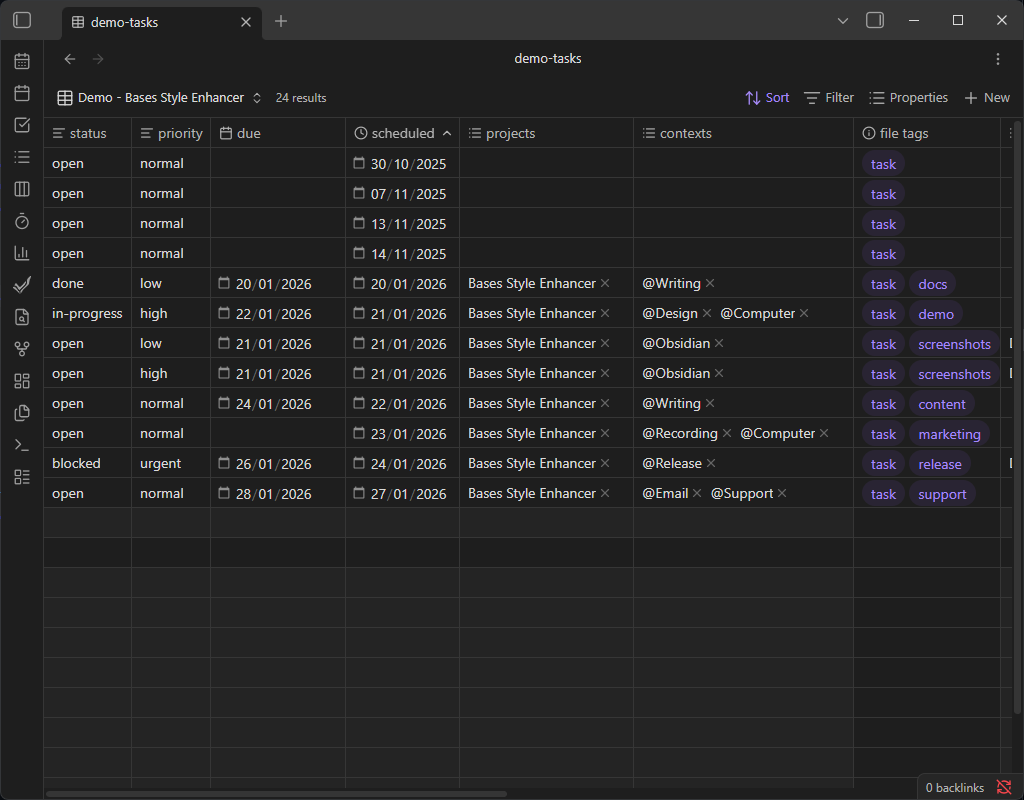Click the content tag pill
Viewport: 1024px width, 800px height.
click(x=942, y=404)
